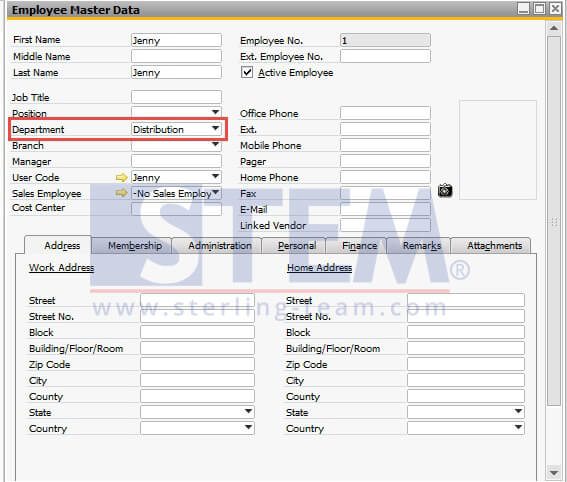Click the Cost Center field

[176, 209]
